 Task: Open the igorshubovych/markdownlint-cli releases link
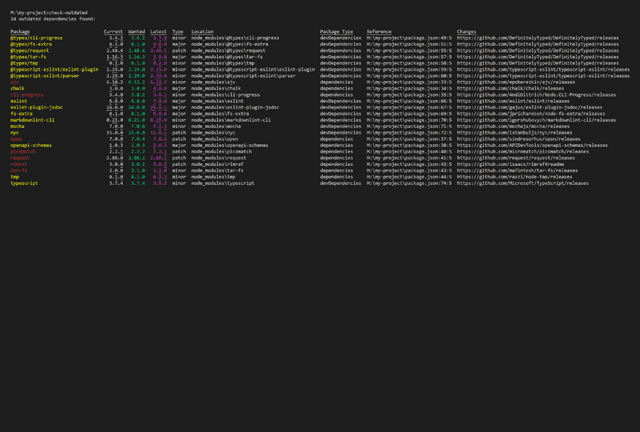536,120
